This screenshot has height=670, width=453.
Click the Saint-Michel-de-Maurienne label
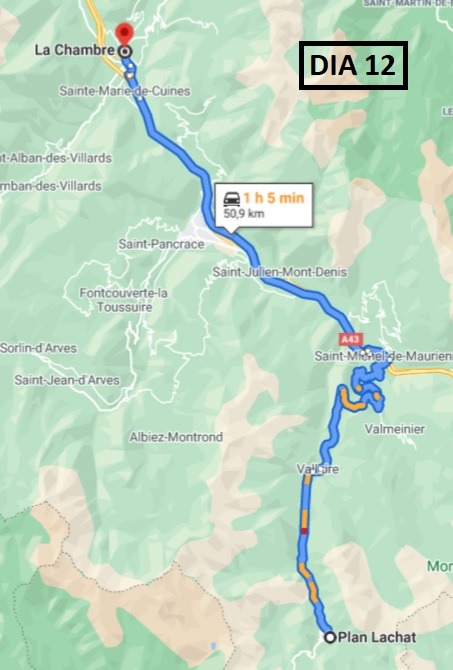(x=384, y=356)
